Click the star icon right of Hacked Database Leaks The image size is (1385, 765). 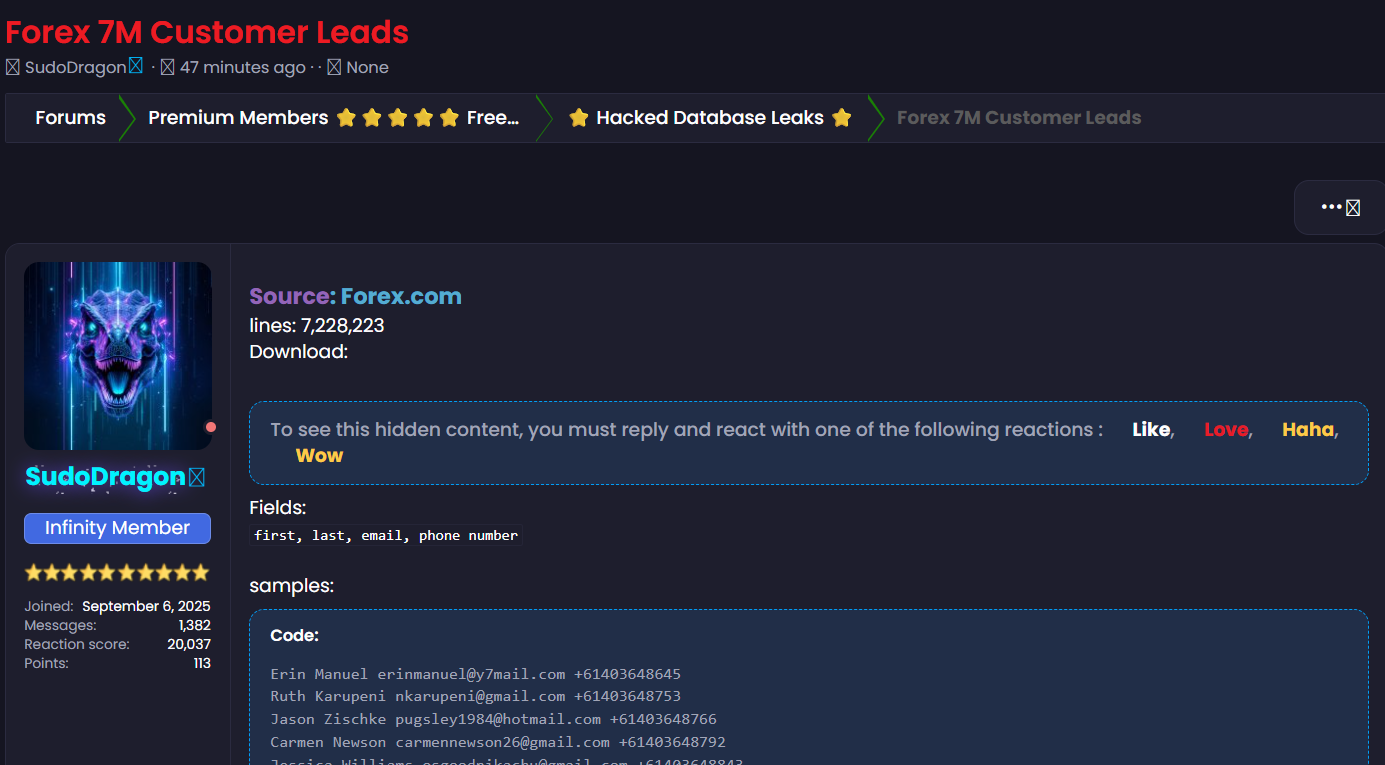[x=841, y=118]
